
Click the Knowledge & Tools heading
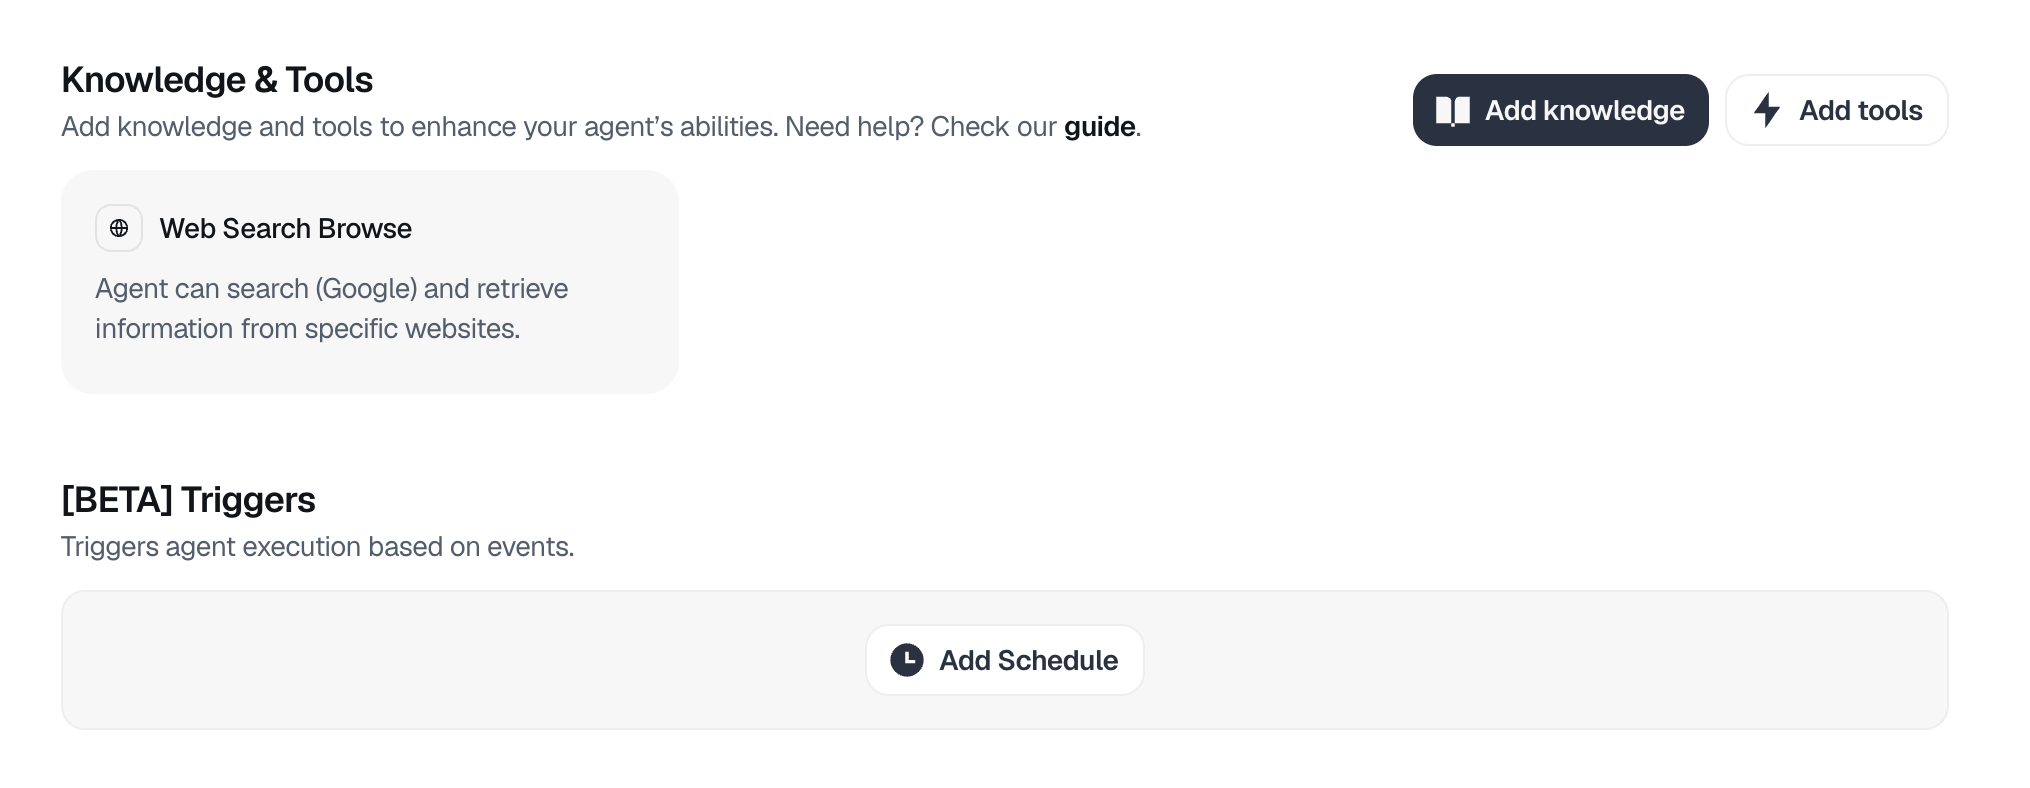tap(217, 80)
